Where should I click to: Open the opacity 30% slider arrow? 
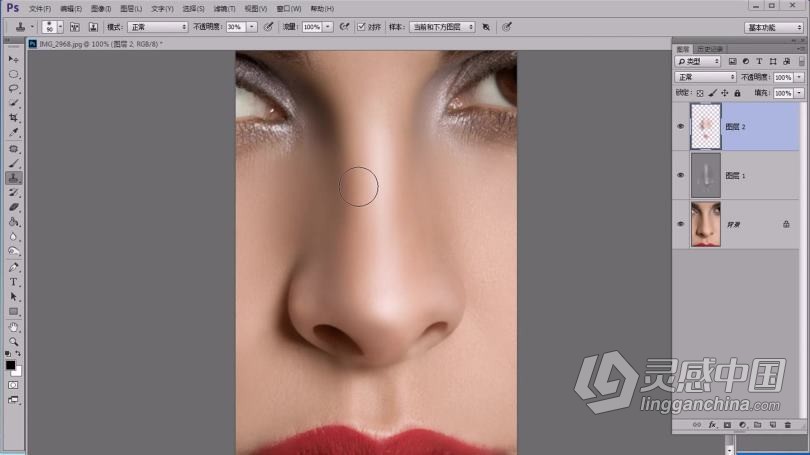click(x=252, y=27)
